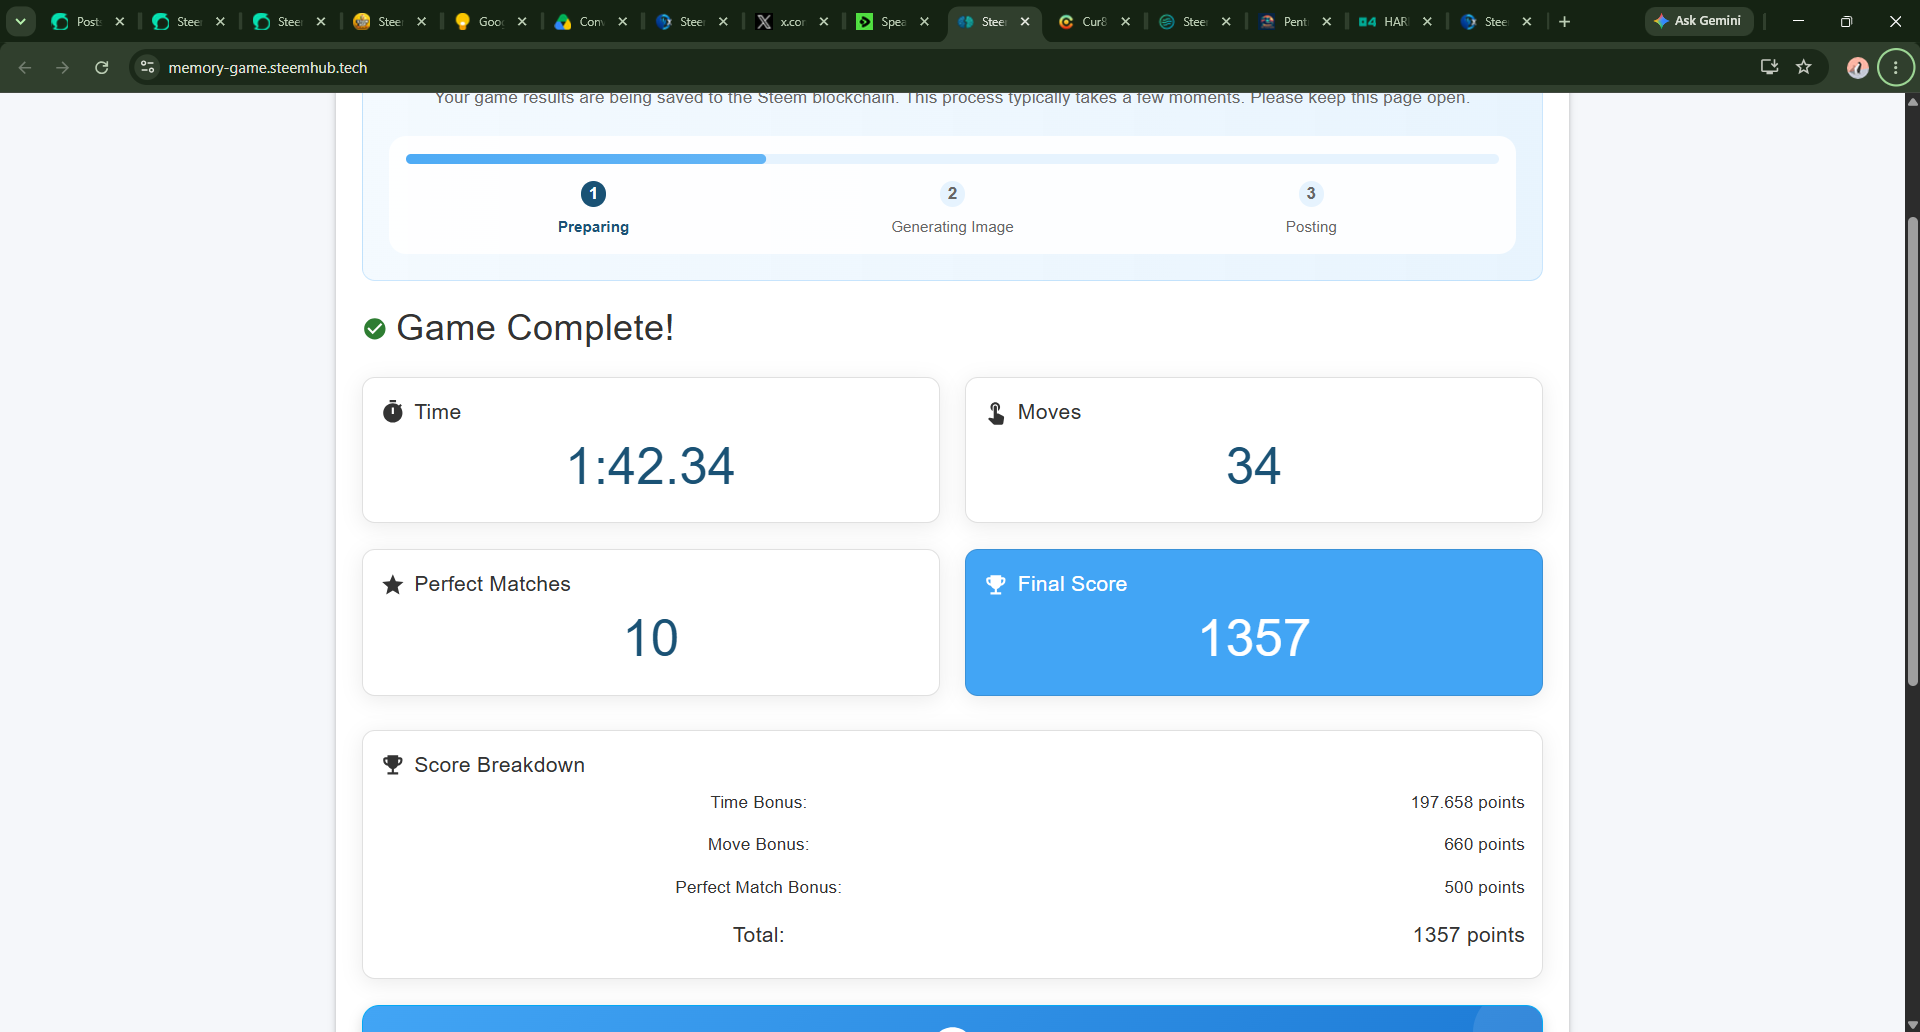Reload the memory-game page

pyautogui.click(x=101, y=67)
